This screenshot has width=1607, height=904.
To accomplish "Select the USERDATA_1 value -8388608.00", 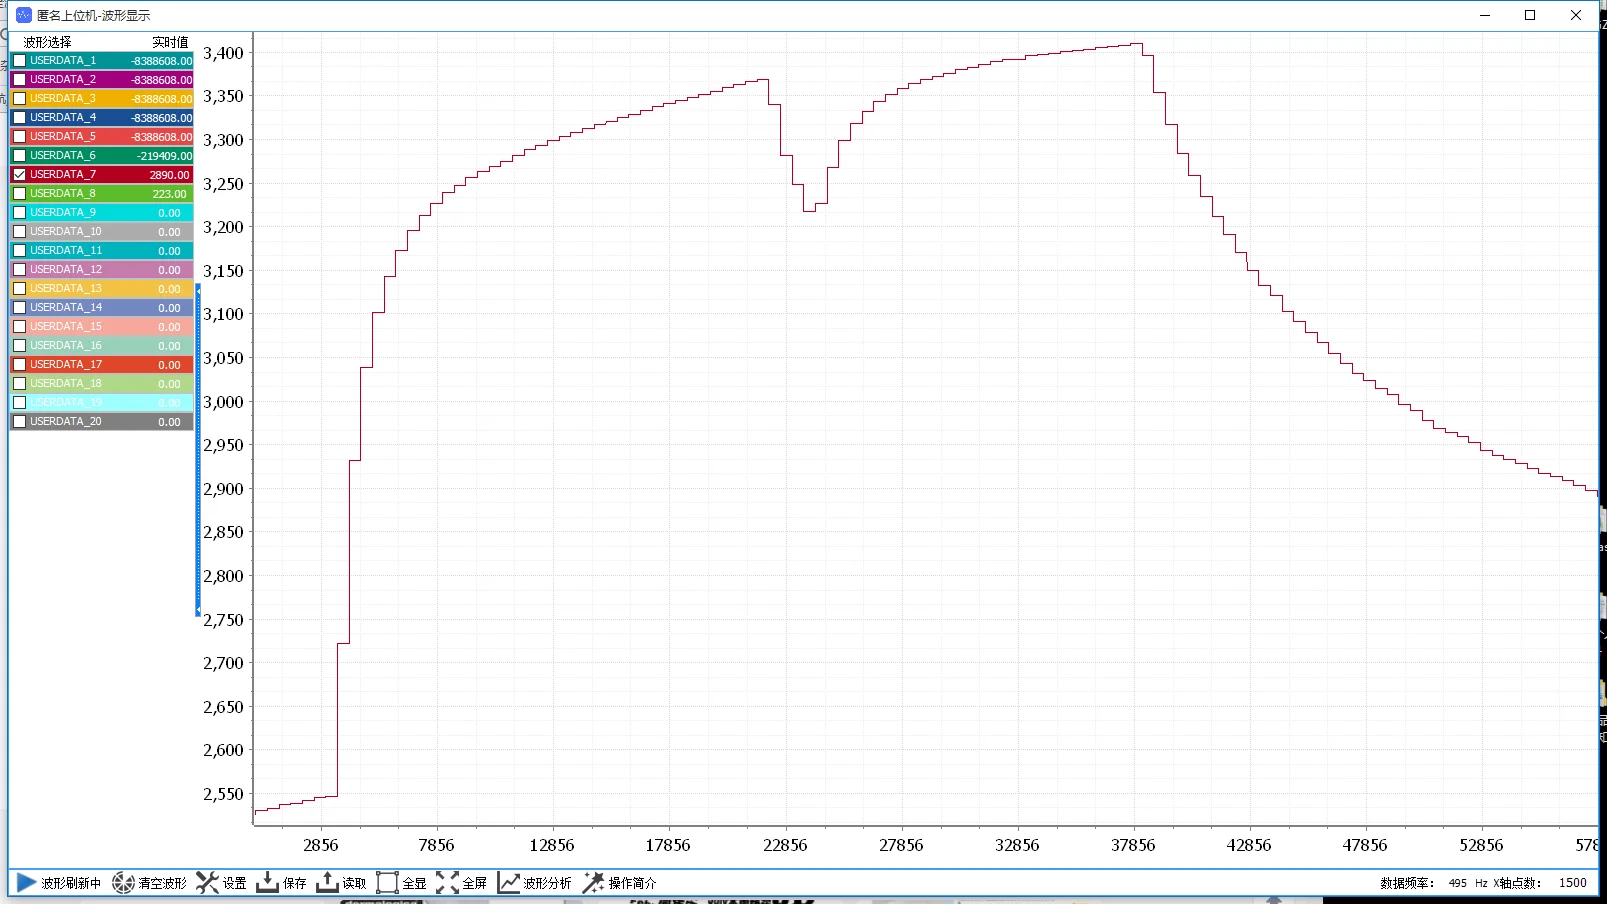I will (161, 61).
